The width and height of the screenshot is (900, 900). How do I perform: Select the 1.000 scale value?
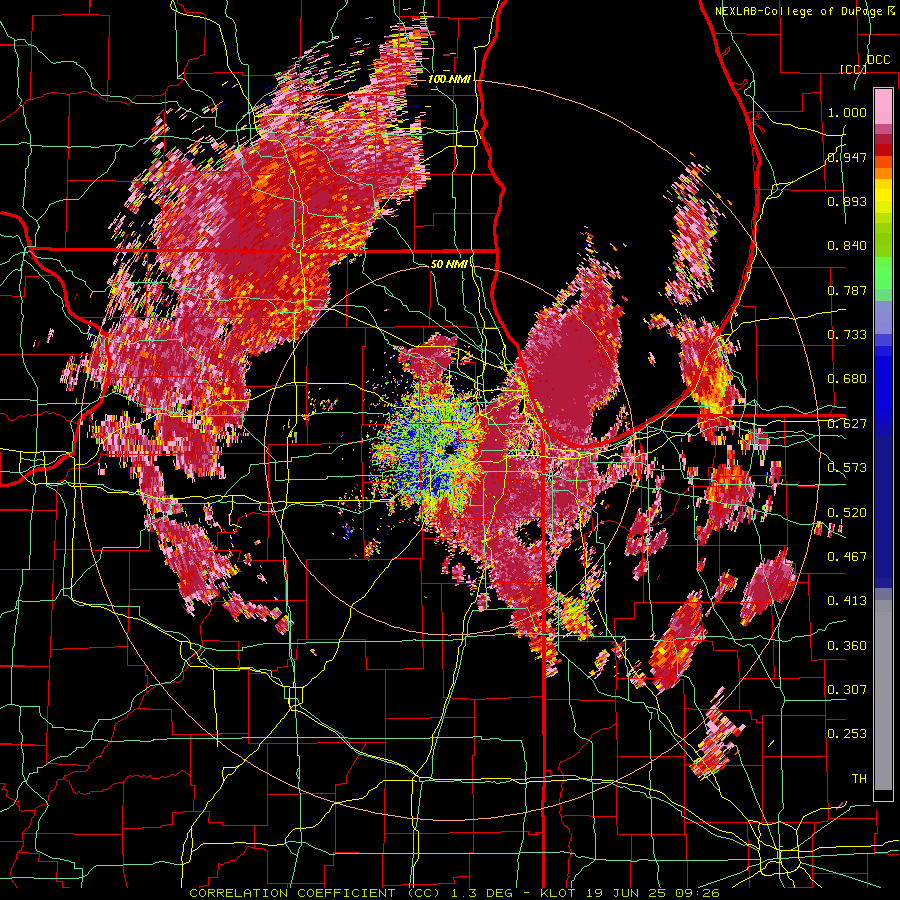click(x=847, y=112)
